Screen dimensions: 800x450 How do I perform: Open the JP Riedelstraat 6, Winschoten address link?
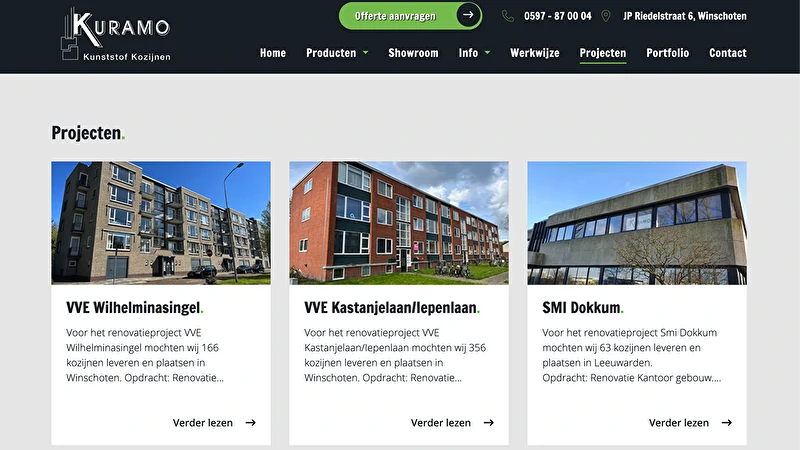(x=685, y=16)
